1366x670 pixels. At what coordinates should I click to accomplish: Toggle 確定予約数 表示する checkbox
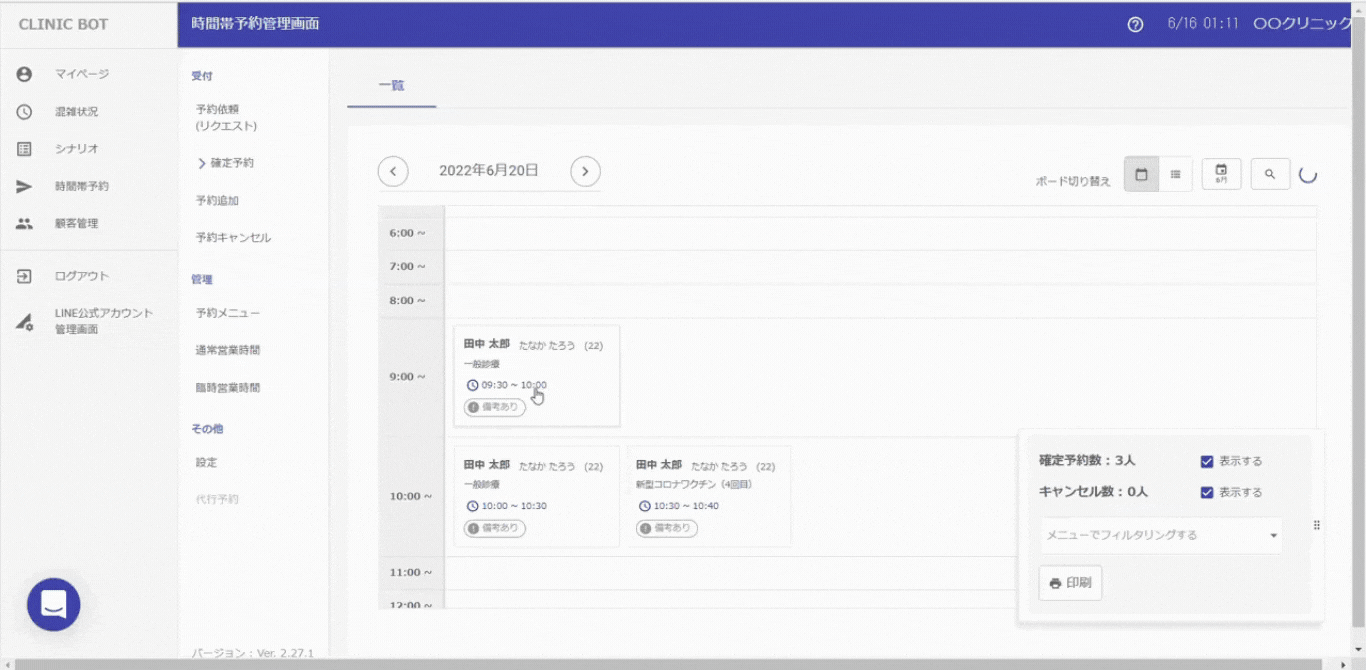[x=1207, y=461]
